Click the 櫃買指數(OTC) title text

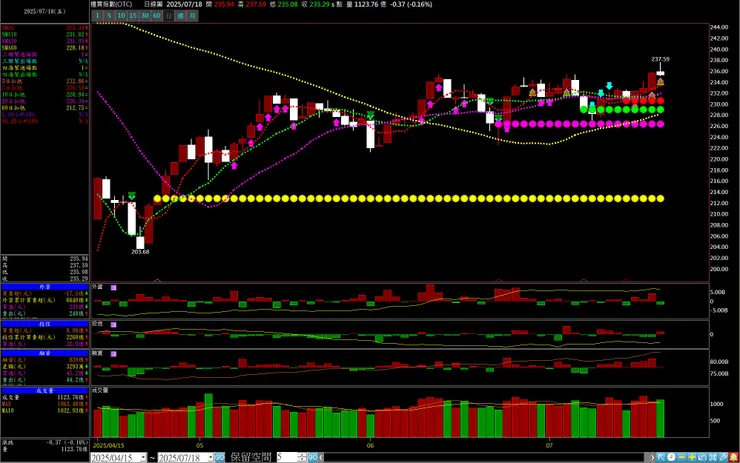tap(111, 4)
